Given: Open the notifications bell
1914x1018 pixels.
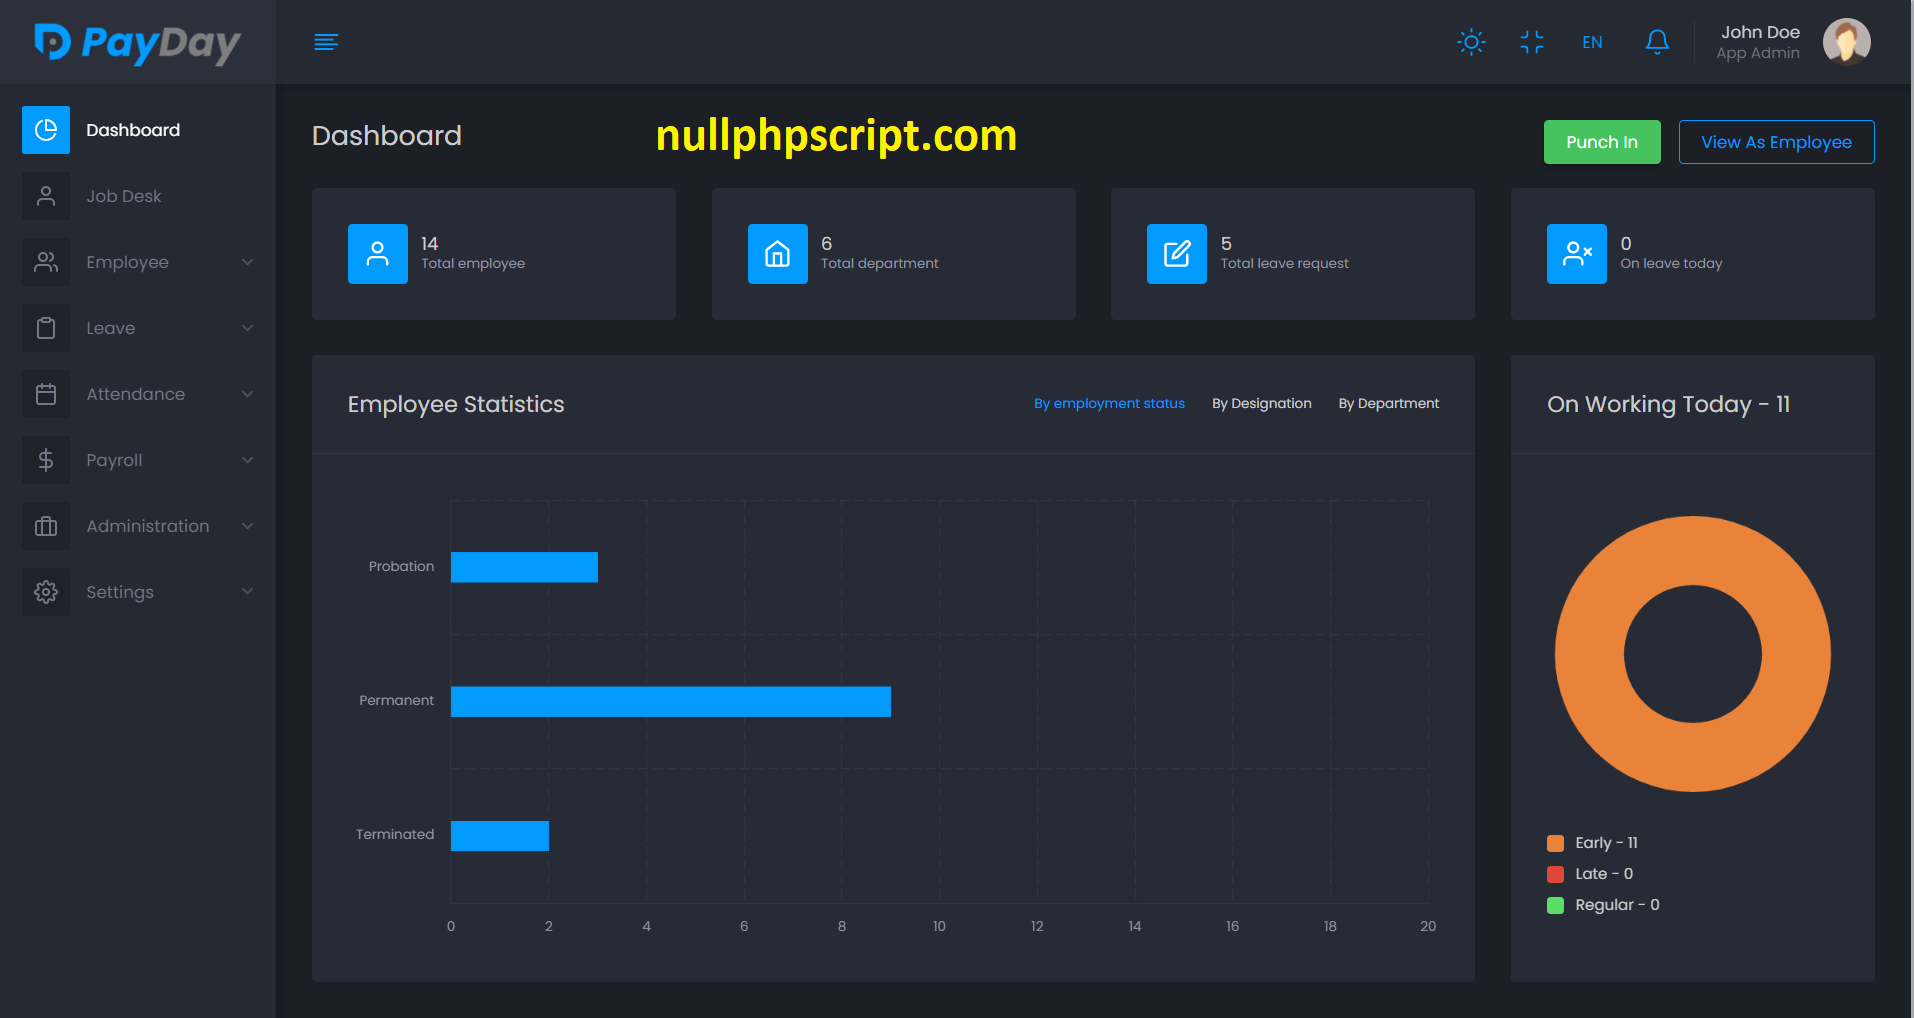Looking at the screenshot, I should pos(1657,42).
